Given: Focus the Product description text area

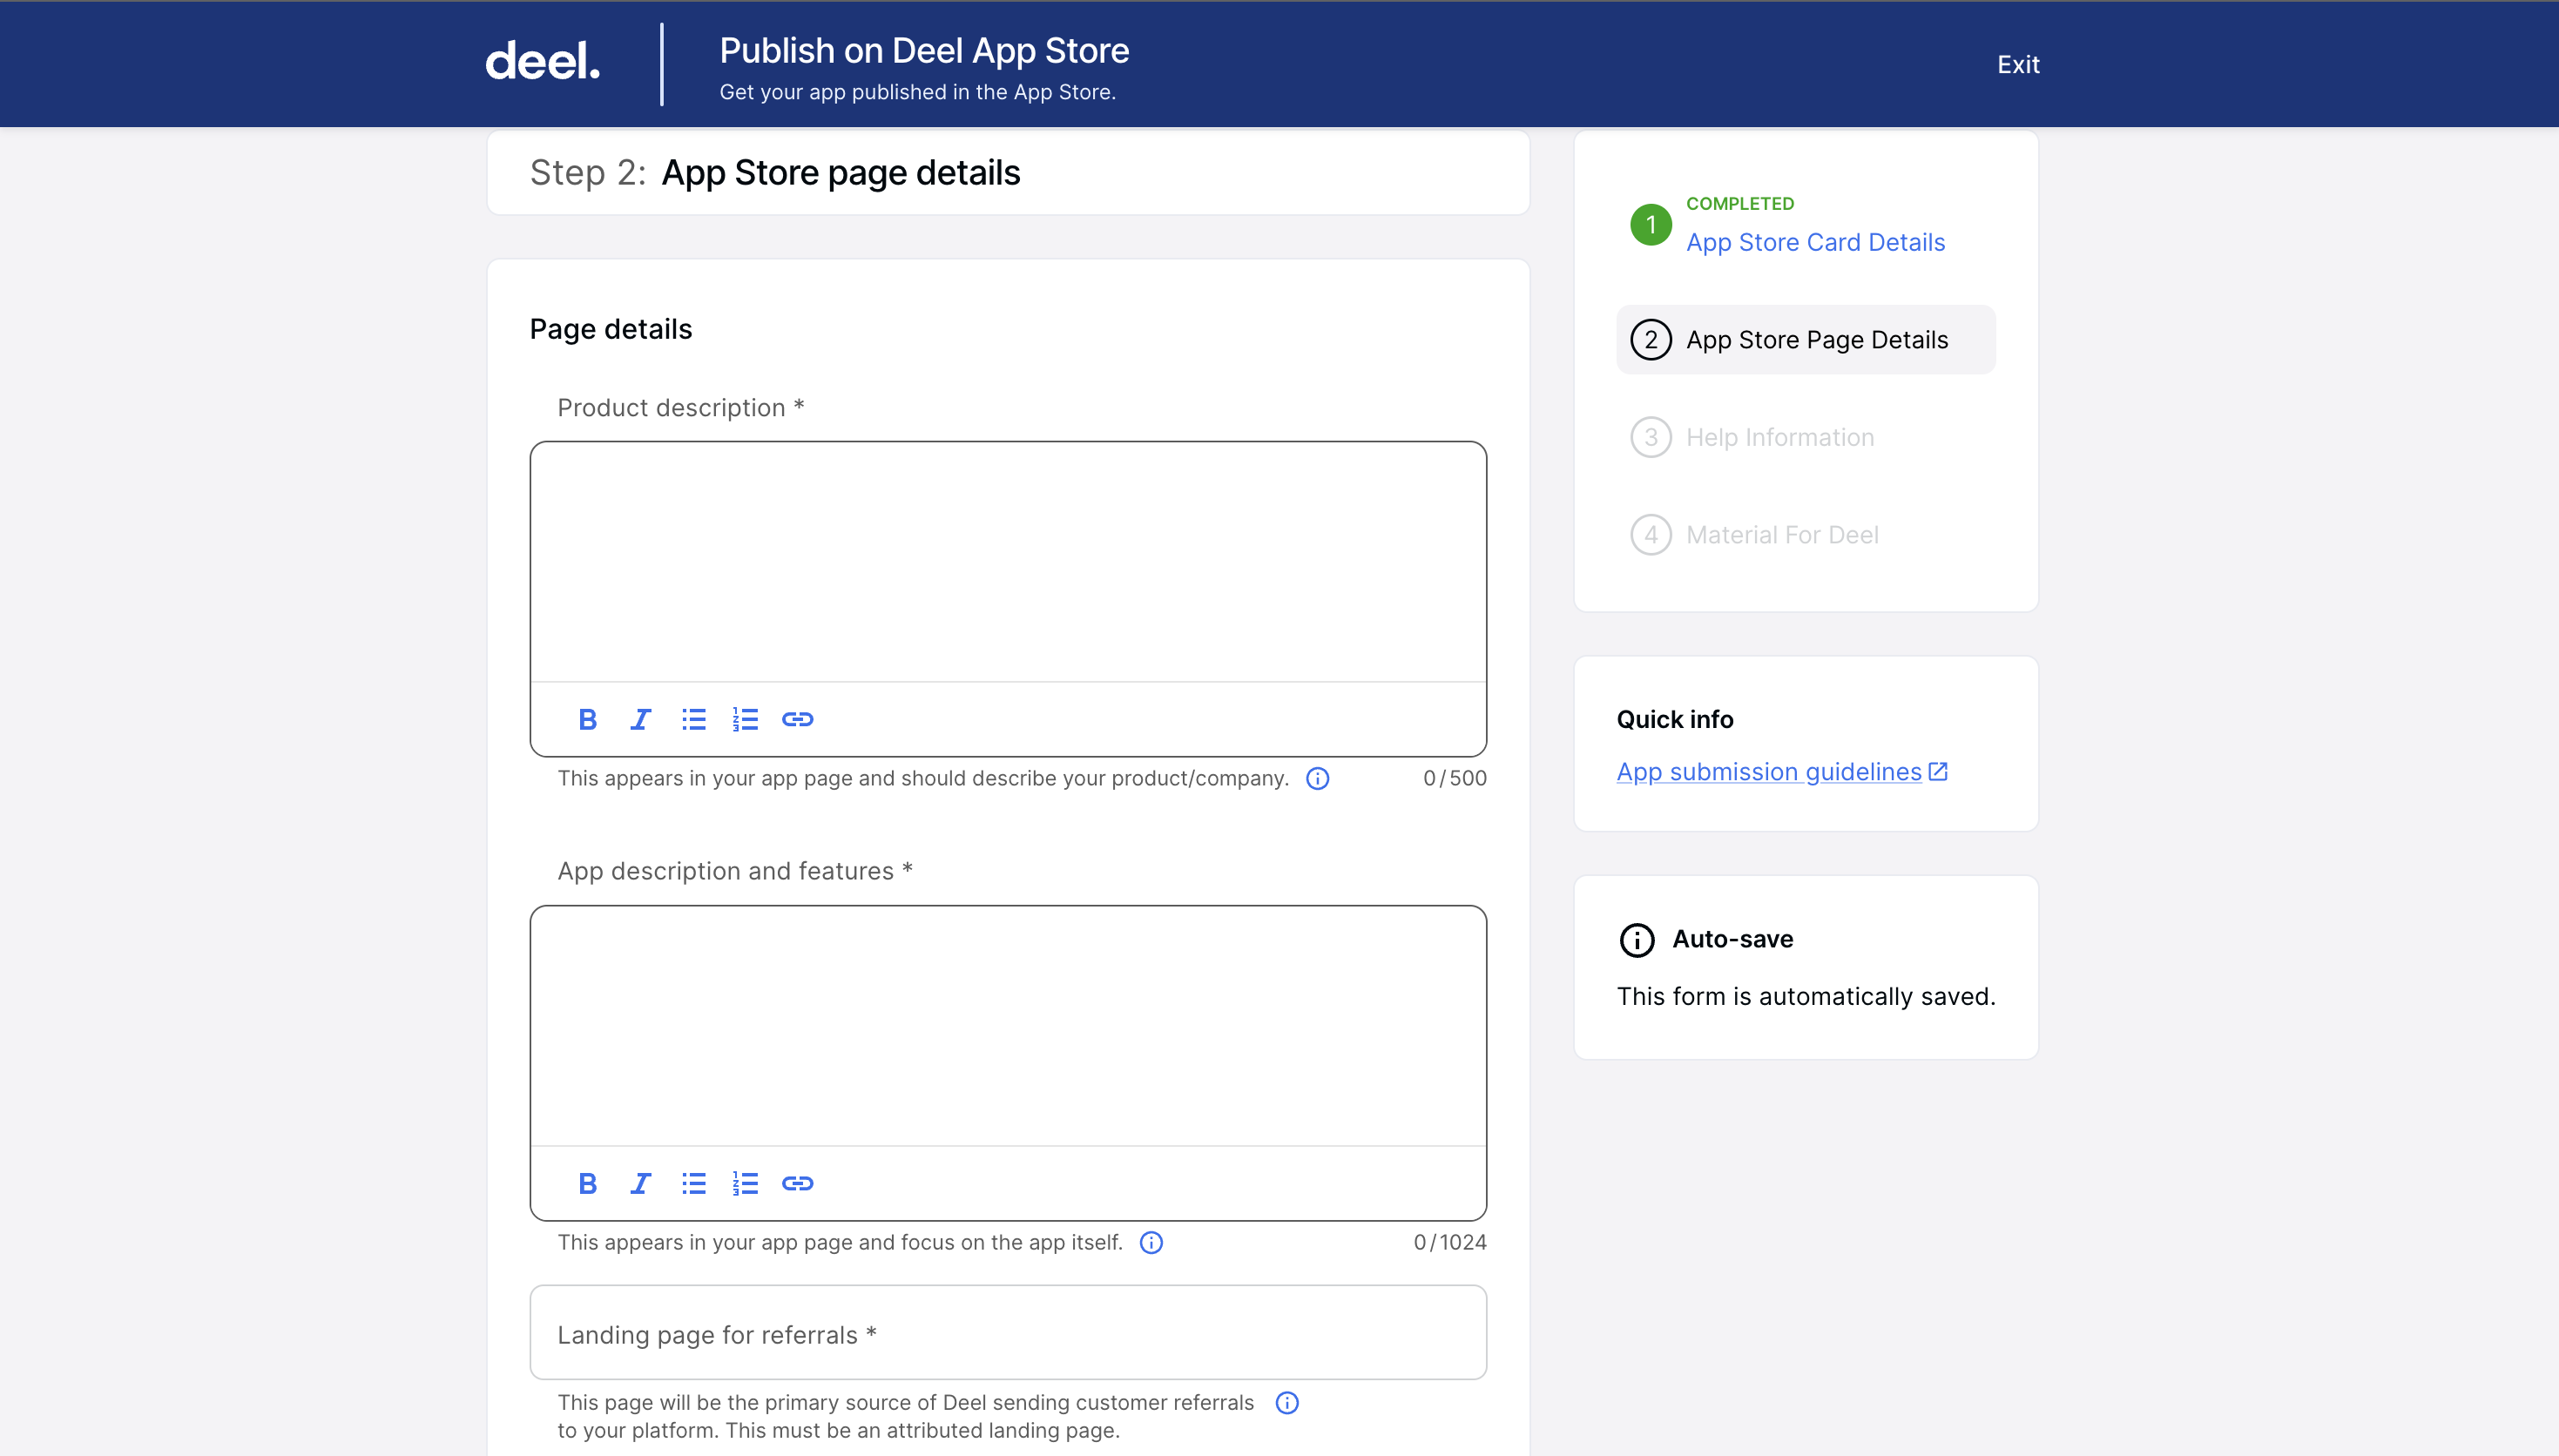Looking at the screenshot, I should click(1008, 561).
